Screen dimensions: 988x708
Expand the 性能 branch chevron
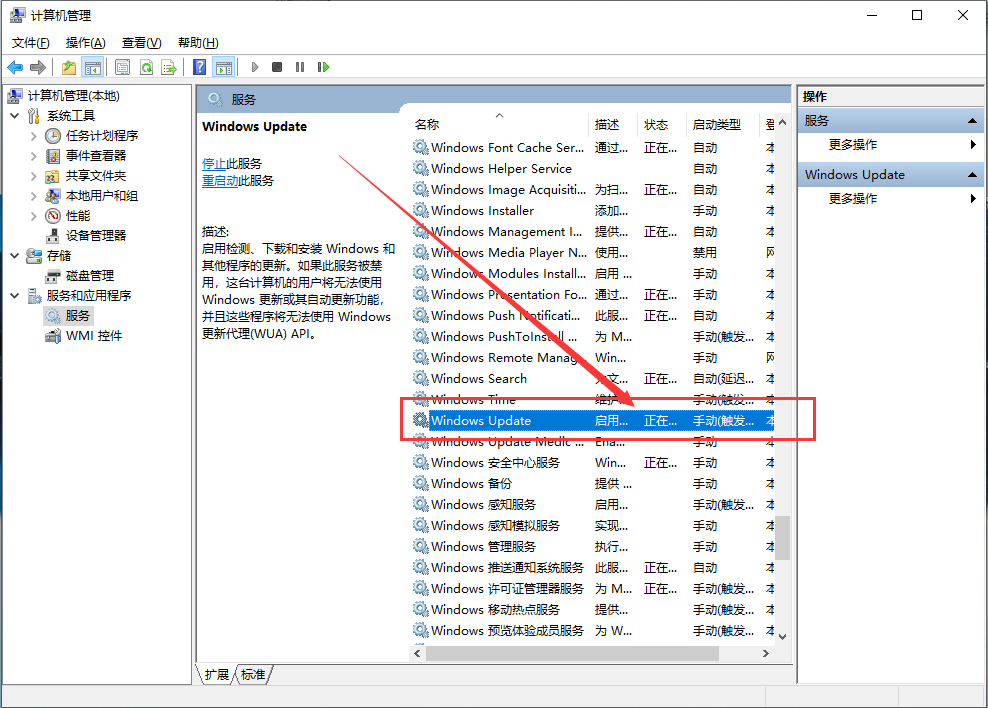[34, 216]
